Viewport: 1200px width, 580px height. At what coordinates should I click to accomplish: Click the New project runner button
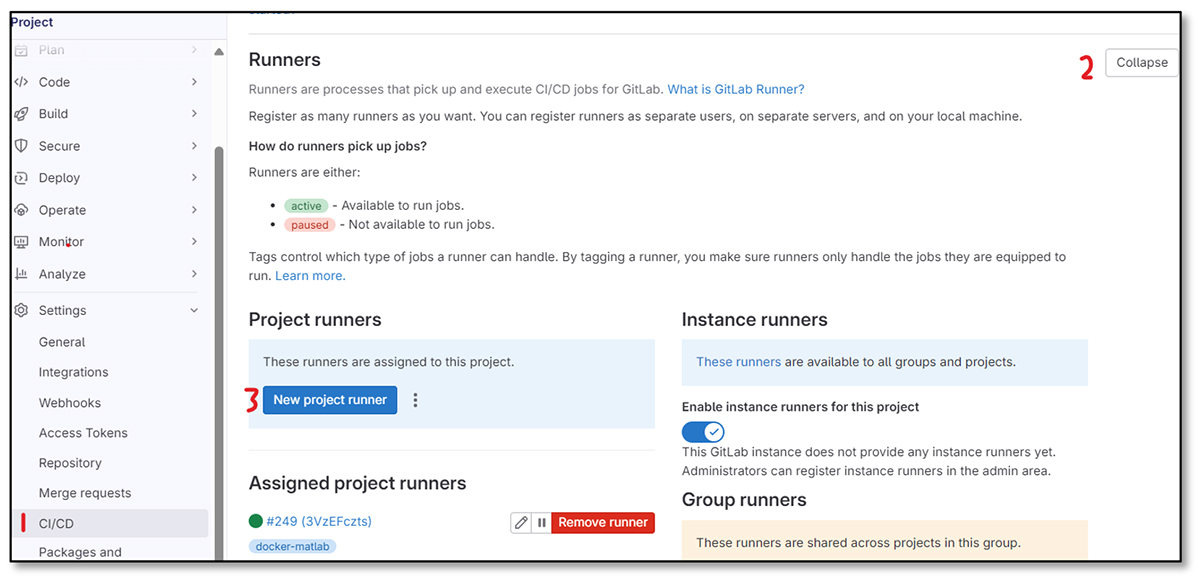click(x=329, y=399)
